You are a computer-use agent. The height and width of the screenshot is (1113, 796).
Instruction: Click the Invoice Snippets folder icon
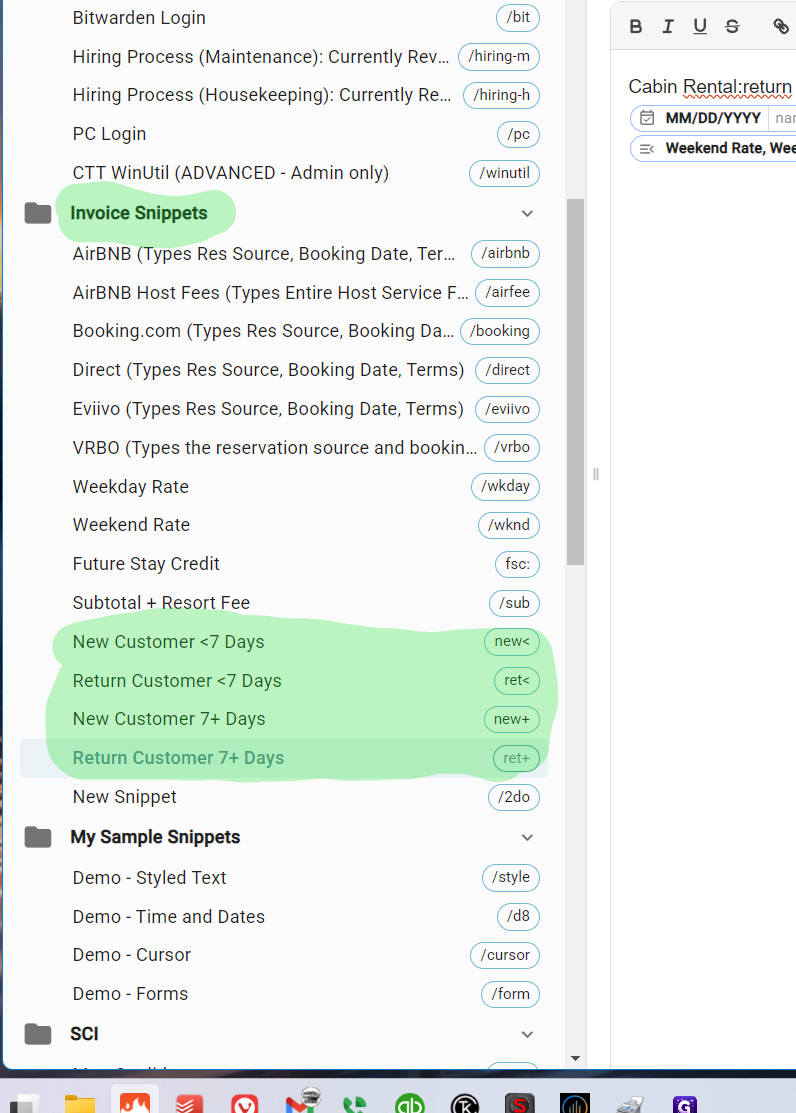pos(38,213)
